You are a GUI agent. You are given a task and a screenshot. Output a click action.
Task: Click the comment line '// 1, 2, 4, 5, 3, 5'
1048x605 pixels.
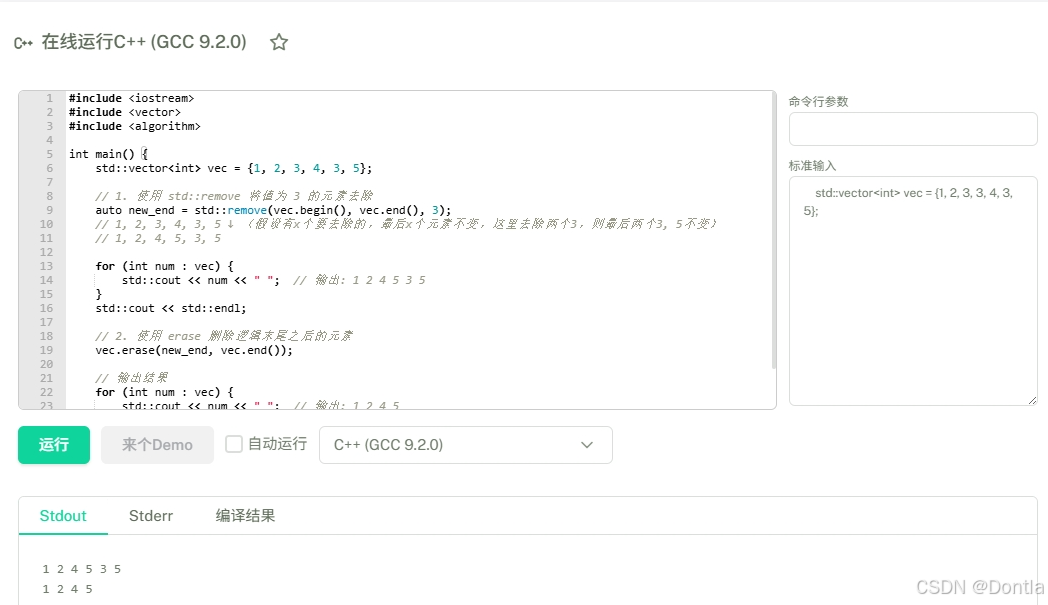click(158, 239)
